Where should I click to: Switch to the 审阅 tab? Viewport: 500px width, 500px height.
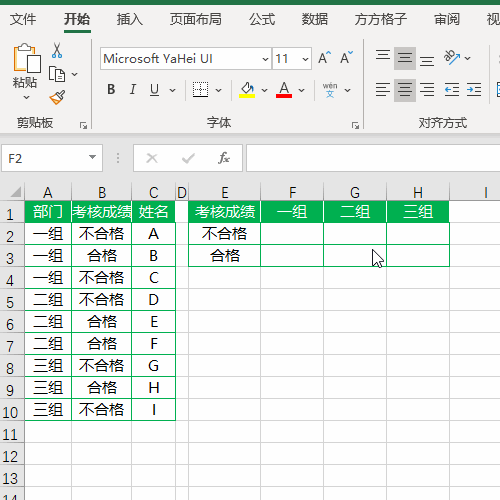pyautogui.click(x=447, y=19)
